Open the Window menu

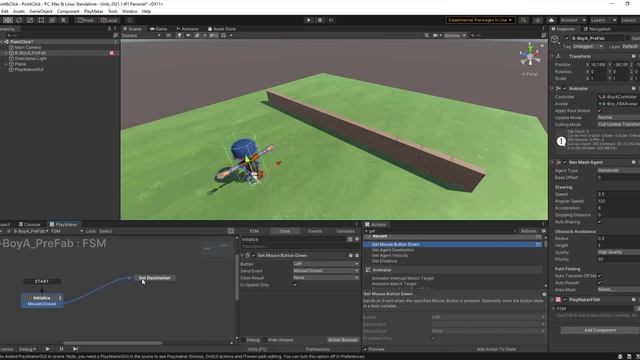tap(129, 11)
